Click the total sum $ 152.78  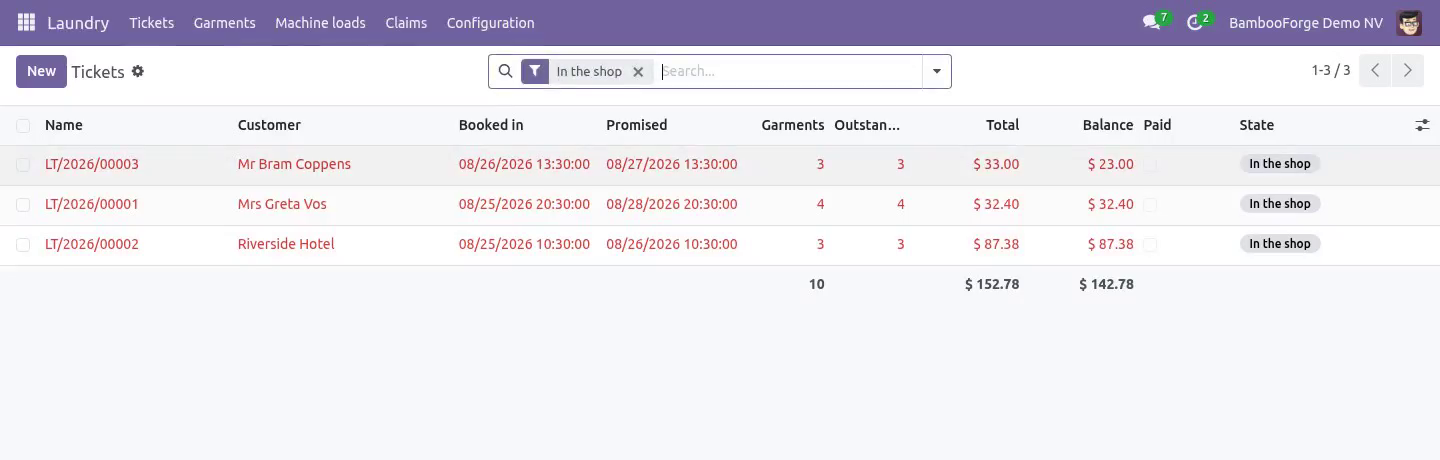click(992, 284)
